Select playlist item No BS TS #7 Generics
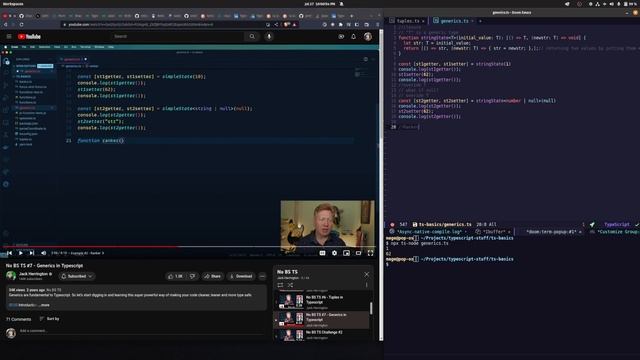The height and width of the screenshot is (360, 640). point(322,320)
